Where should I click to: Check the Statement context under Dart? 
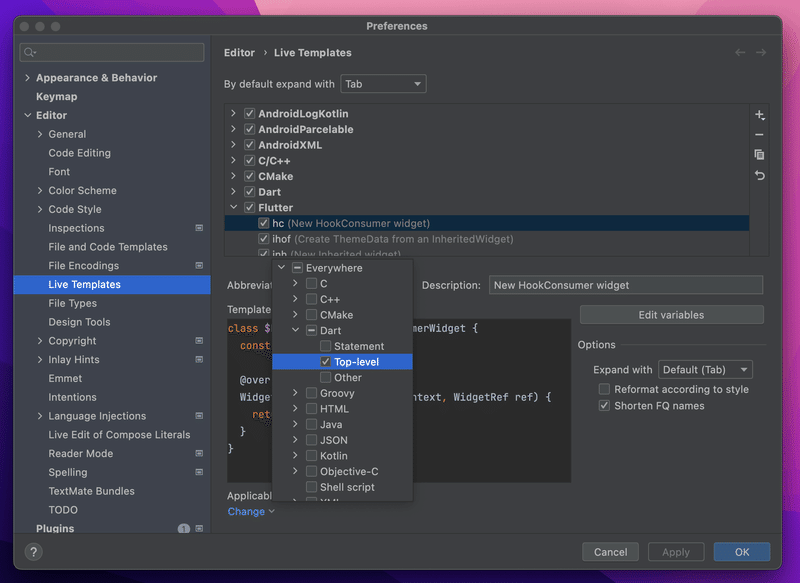tap(325, 346)
